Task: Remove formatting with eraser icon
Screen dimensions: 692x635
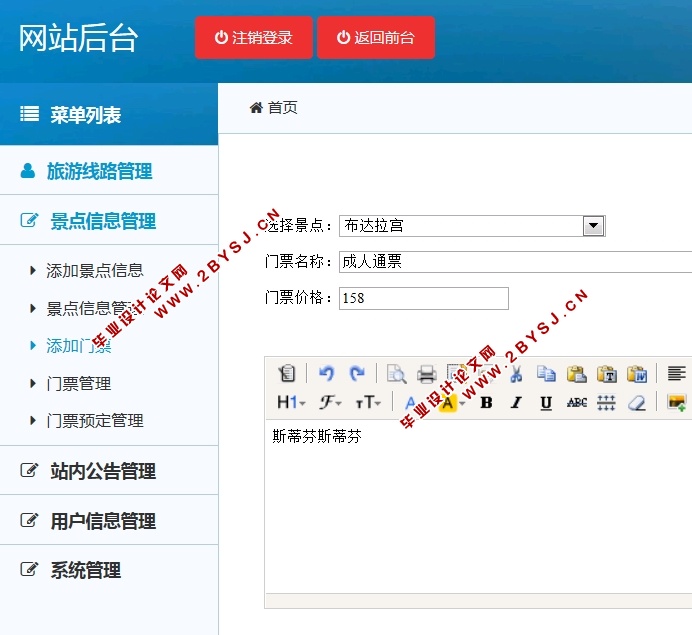Action: 636,402
